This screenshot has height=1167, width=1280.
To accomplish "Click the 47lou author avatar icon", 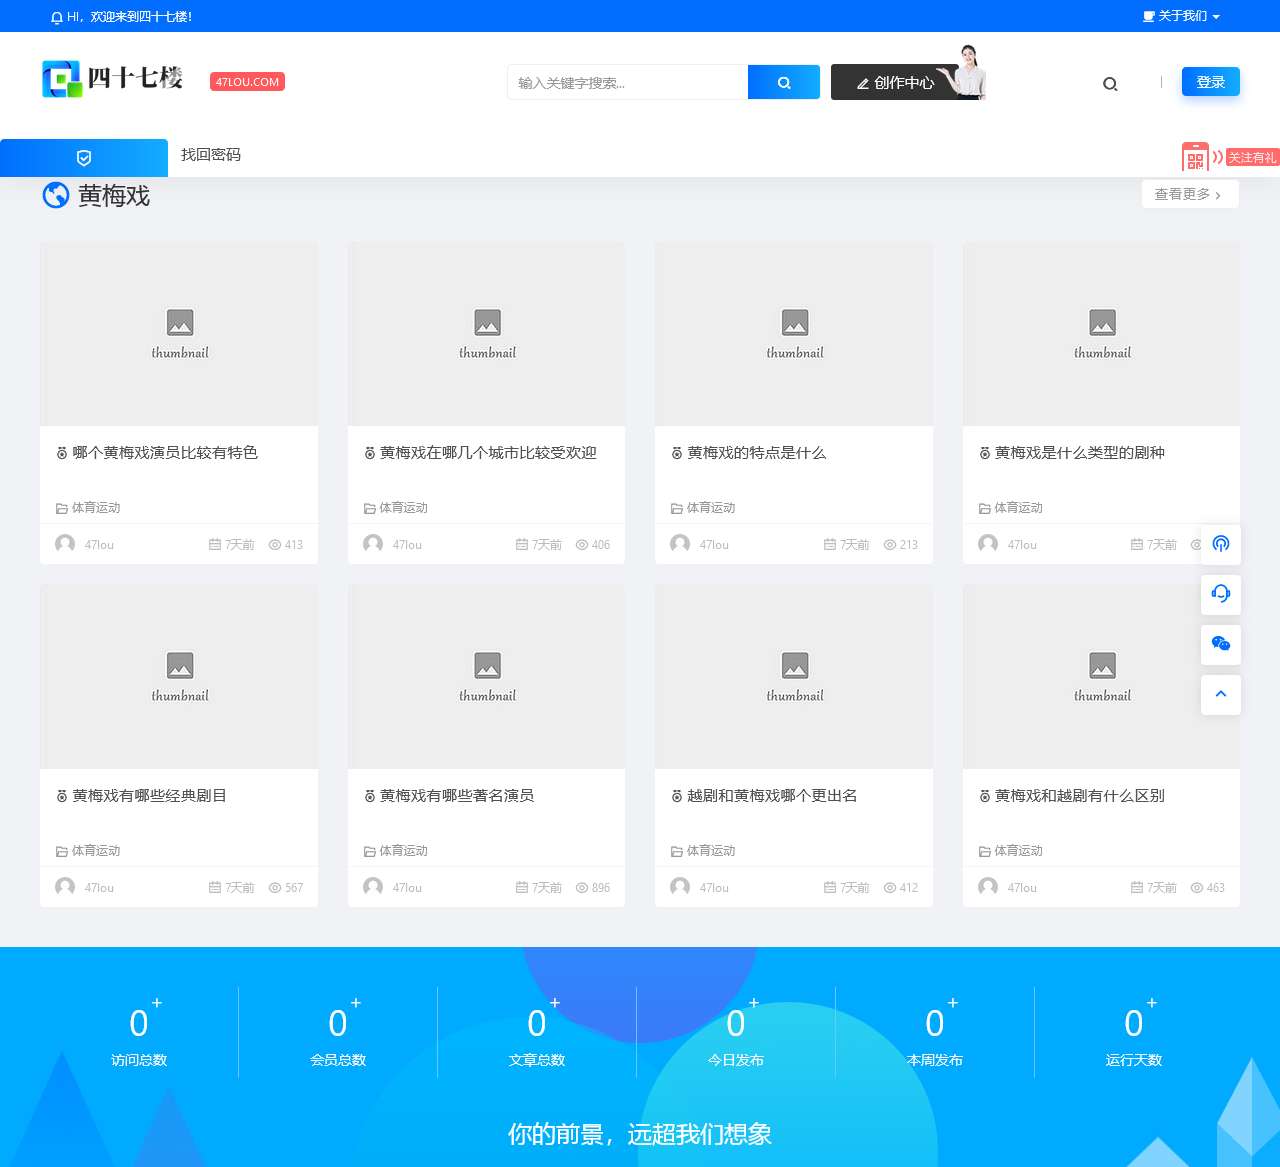I will tap(64, 544).
